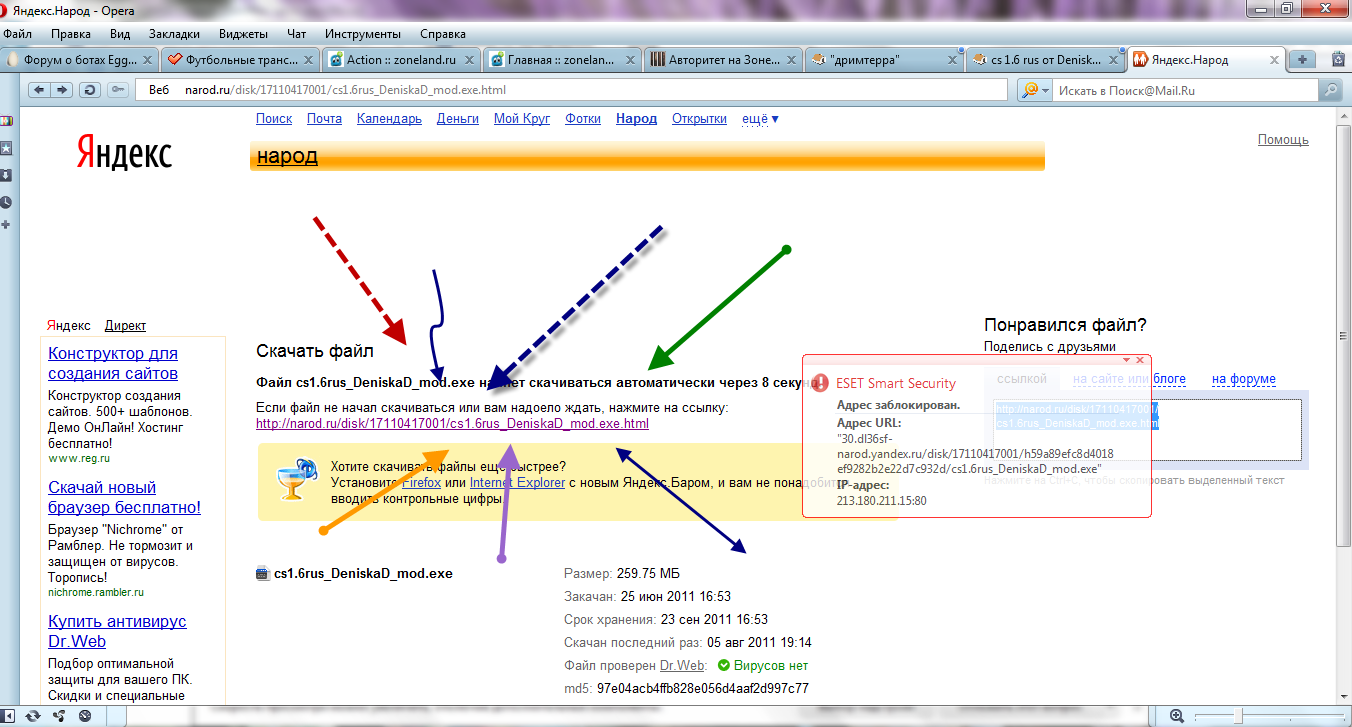Open the 'Купить антивирус Dr.Web' ad link
The width and height of the screenshot is (1352, 727).
coord(117,632)
